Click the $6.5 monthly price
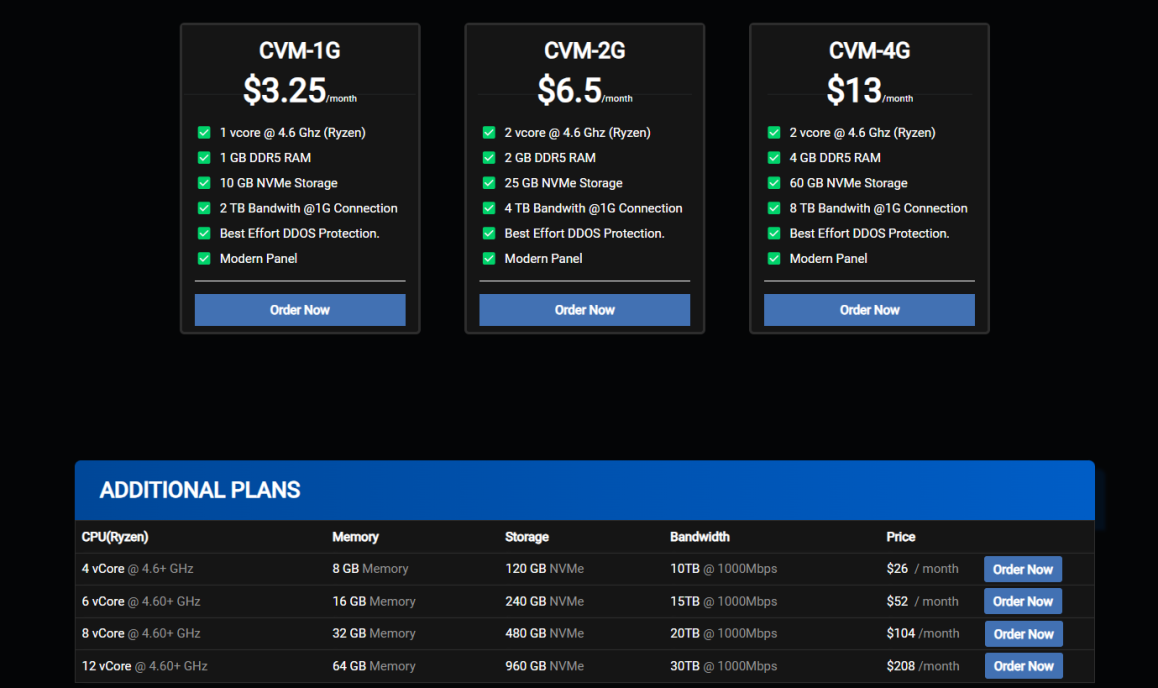Image resolution: width=1158 pixels, height=688 pixels. pos(584,90)
